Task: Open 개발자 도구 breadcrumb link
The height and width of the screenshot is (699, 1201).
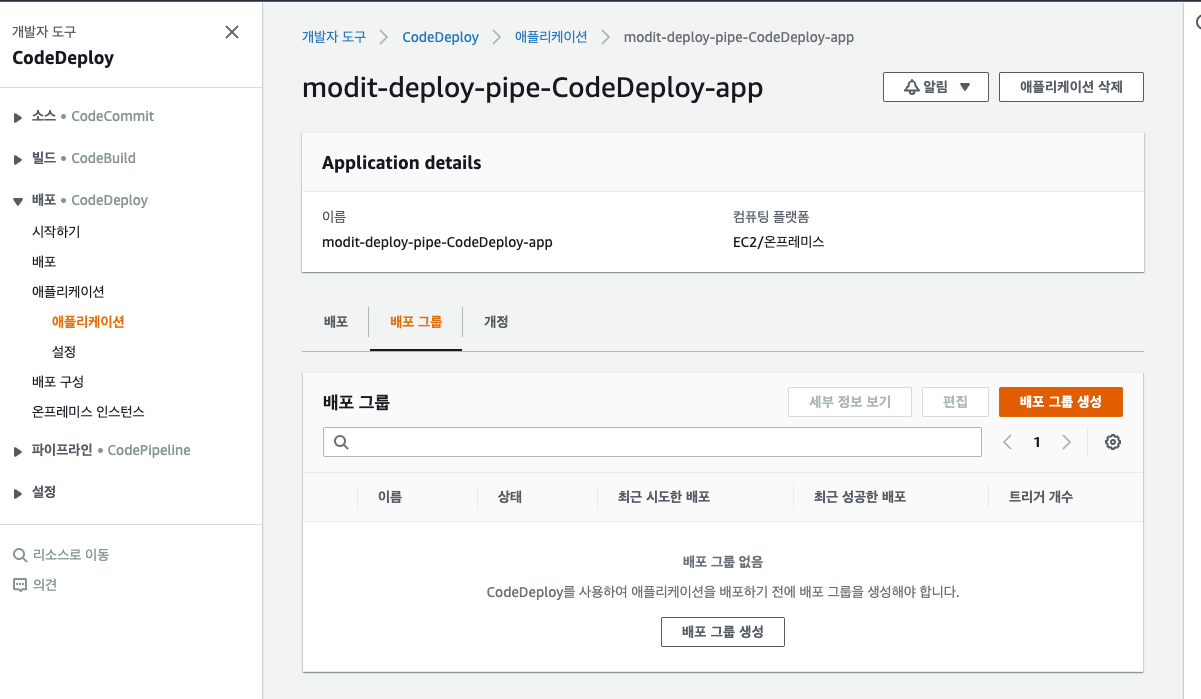Action: pyautogui.click(x=334, y=37)
